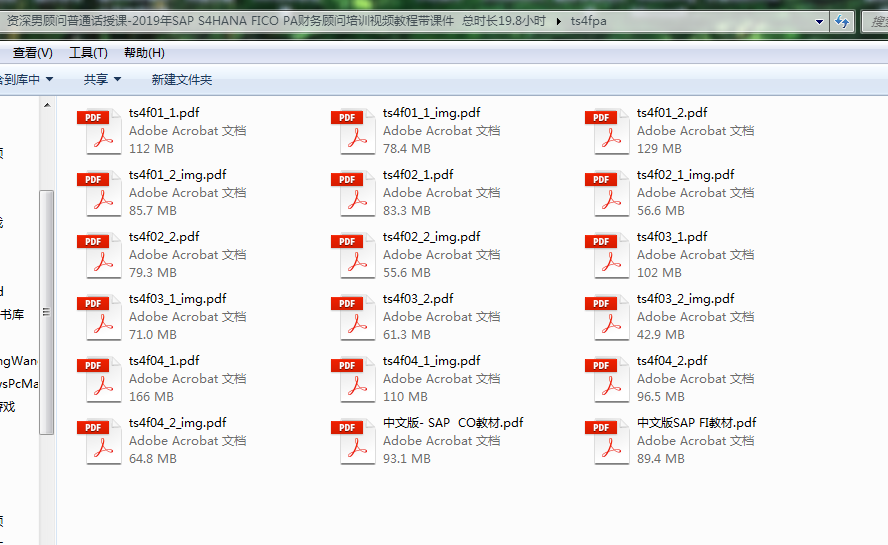Click the ts4fpa breadcrumb in address bar

click(x=588, y=21)
